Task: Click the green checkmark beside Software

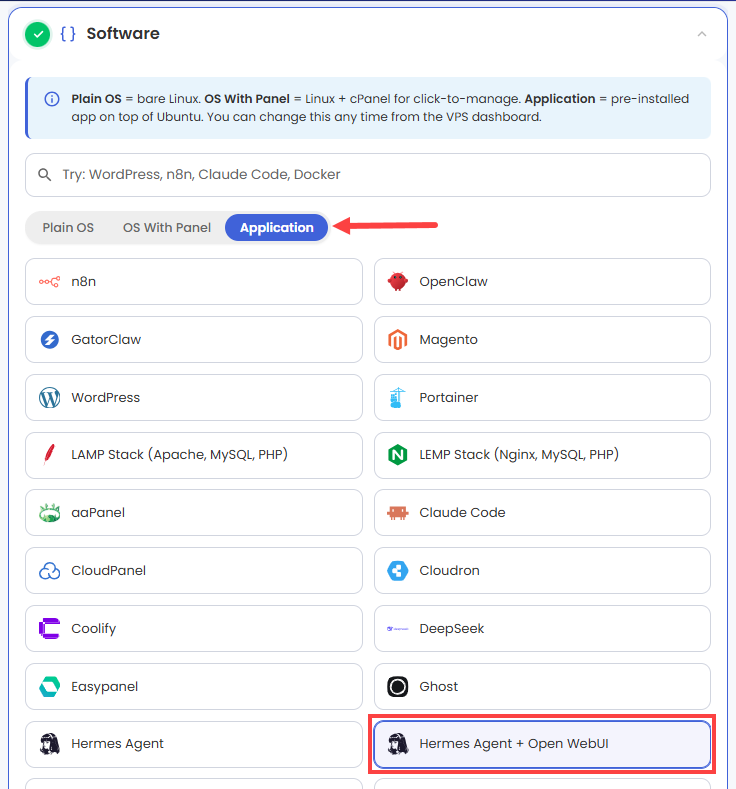Action: click(38, 34)
